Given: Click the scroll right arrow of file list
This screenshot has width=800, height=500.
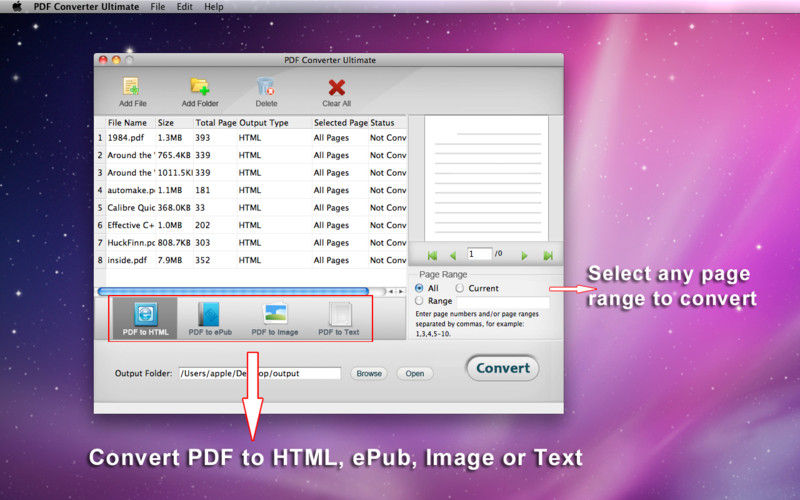Looking at the screenshot, I should 401,291.
